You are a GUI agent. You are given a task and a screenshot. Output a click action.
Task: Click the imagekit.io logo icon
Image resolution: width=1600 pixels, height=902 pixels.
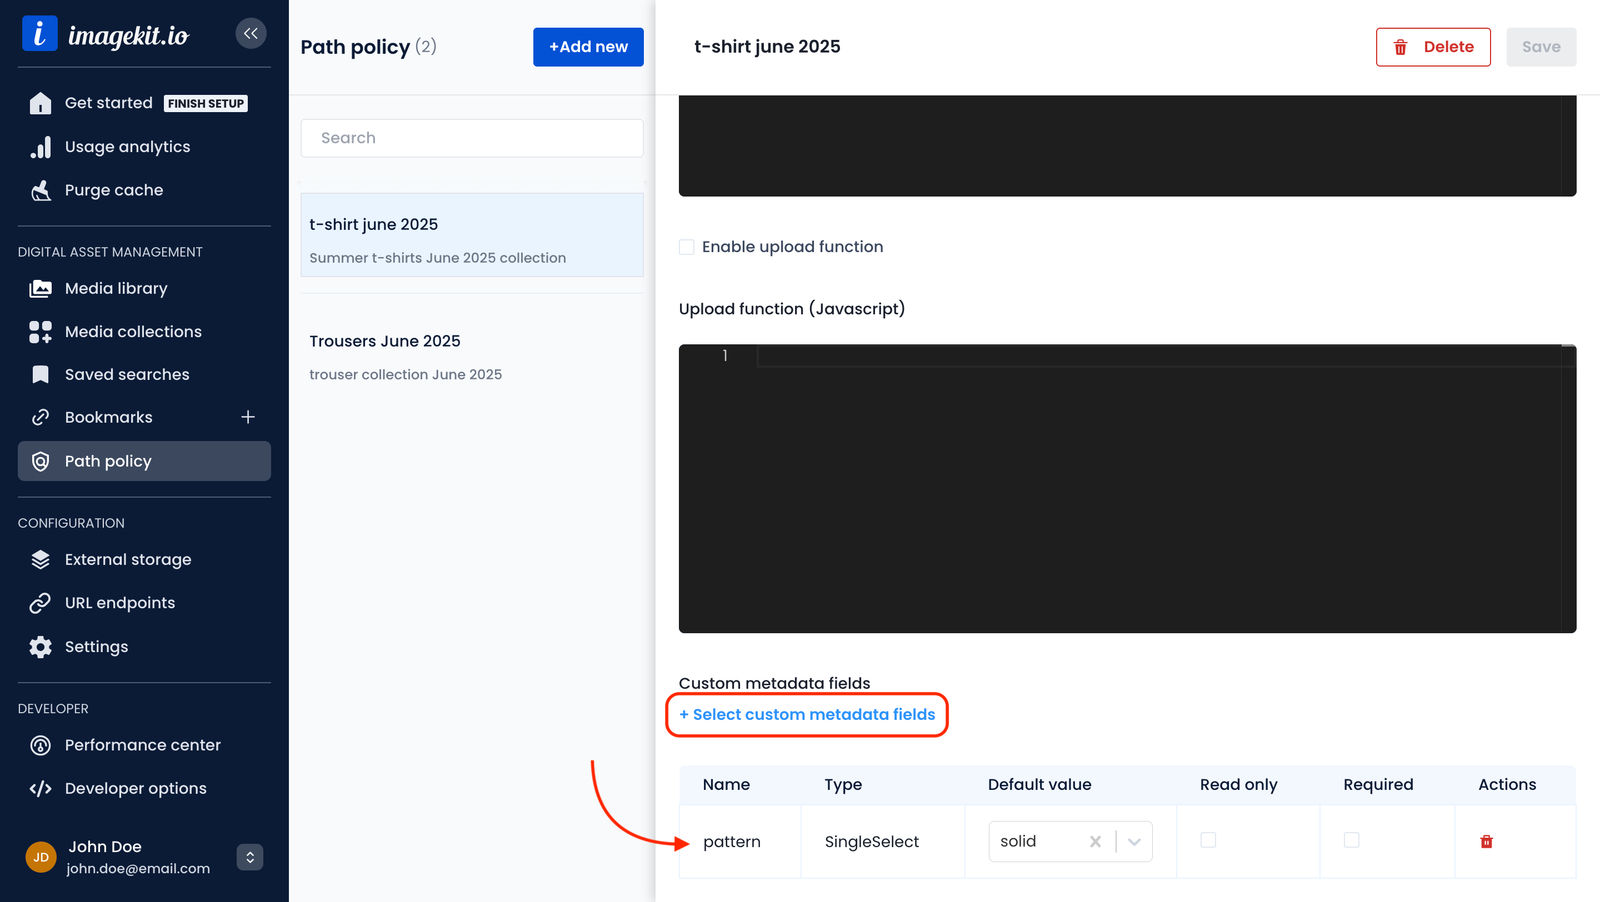pyautogui.click(x=39, y=34)
